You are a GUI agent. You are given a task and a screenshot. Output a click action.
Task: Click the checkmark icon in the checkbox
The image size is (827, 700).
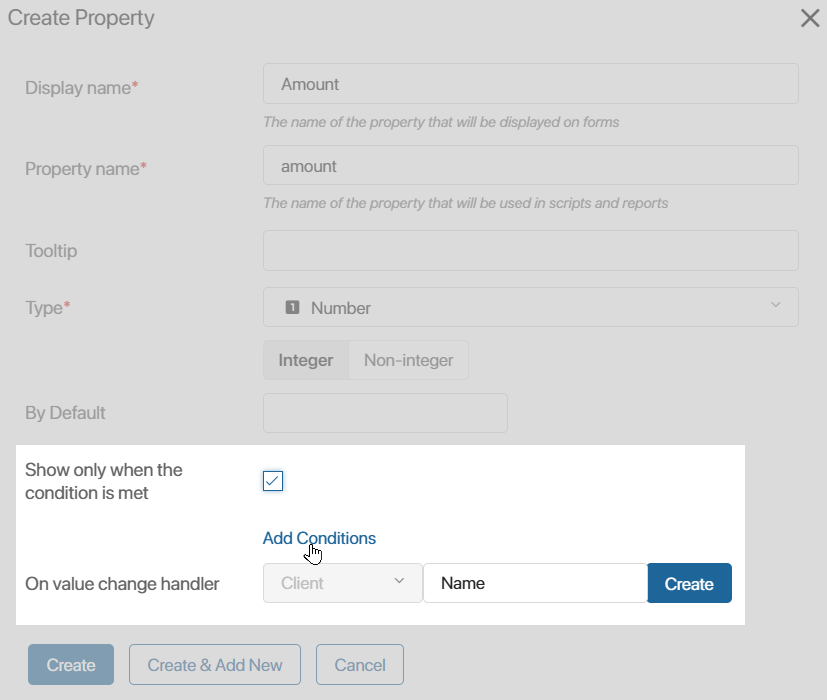[x=273, y=481]
